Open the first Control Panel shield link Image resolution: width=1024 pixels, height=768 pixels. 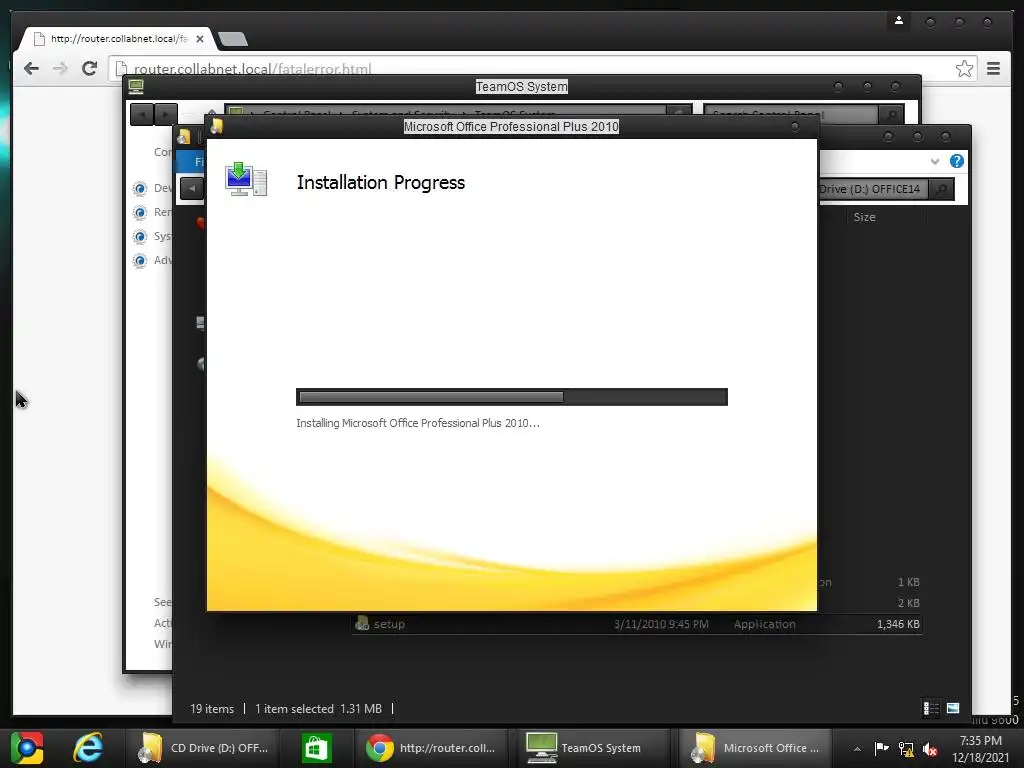click(x=140, y=189)
